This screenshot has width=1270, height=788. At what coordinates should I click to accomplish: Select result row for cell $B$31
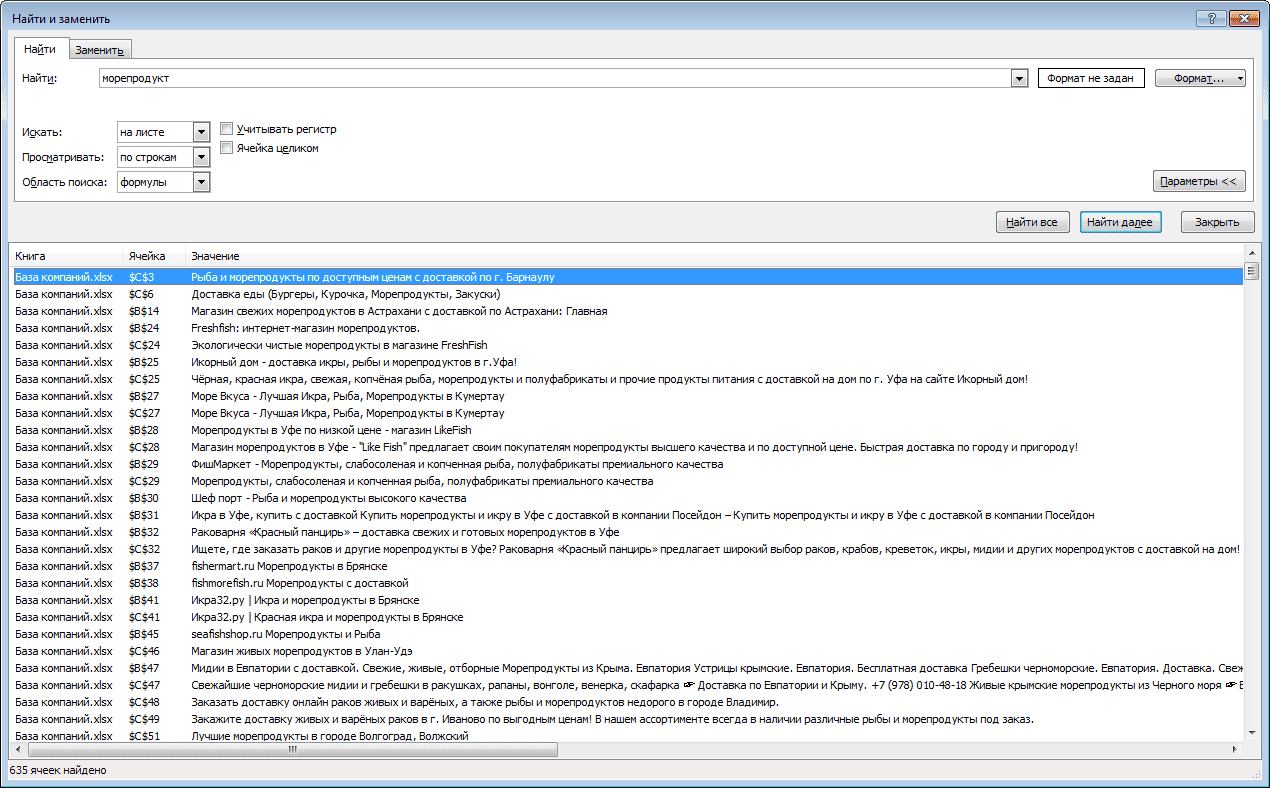(627, 515)
